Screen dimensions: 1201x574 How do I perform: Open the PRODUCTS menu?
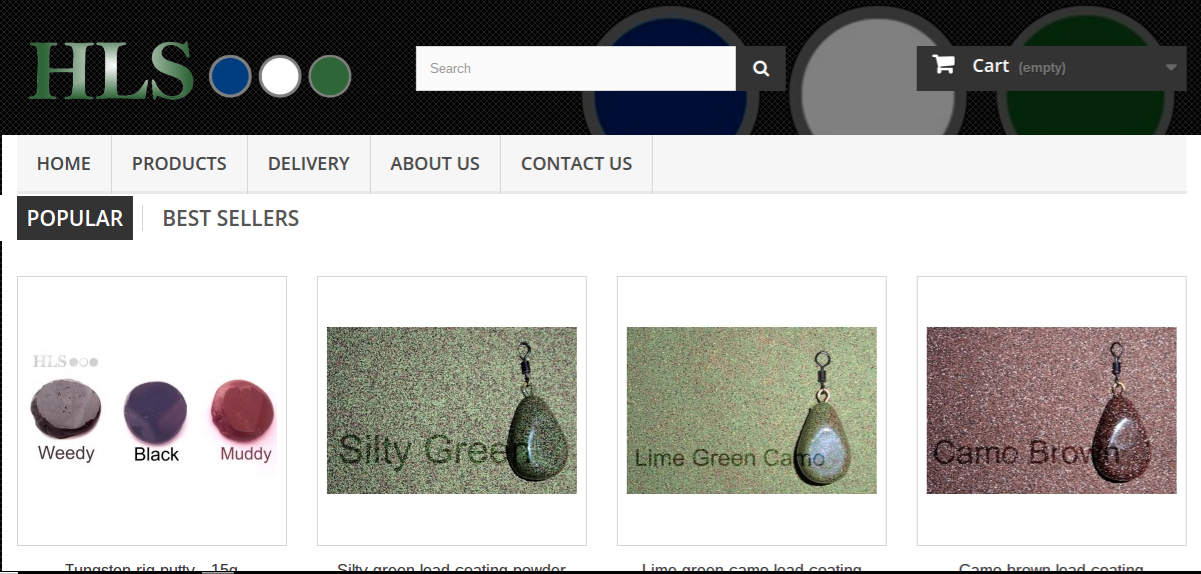179,163
